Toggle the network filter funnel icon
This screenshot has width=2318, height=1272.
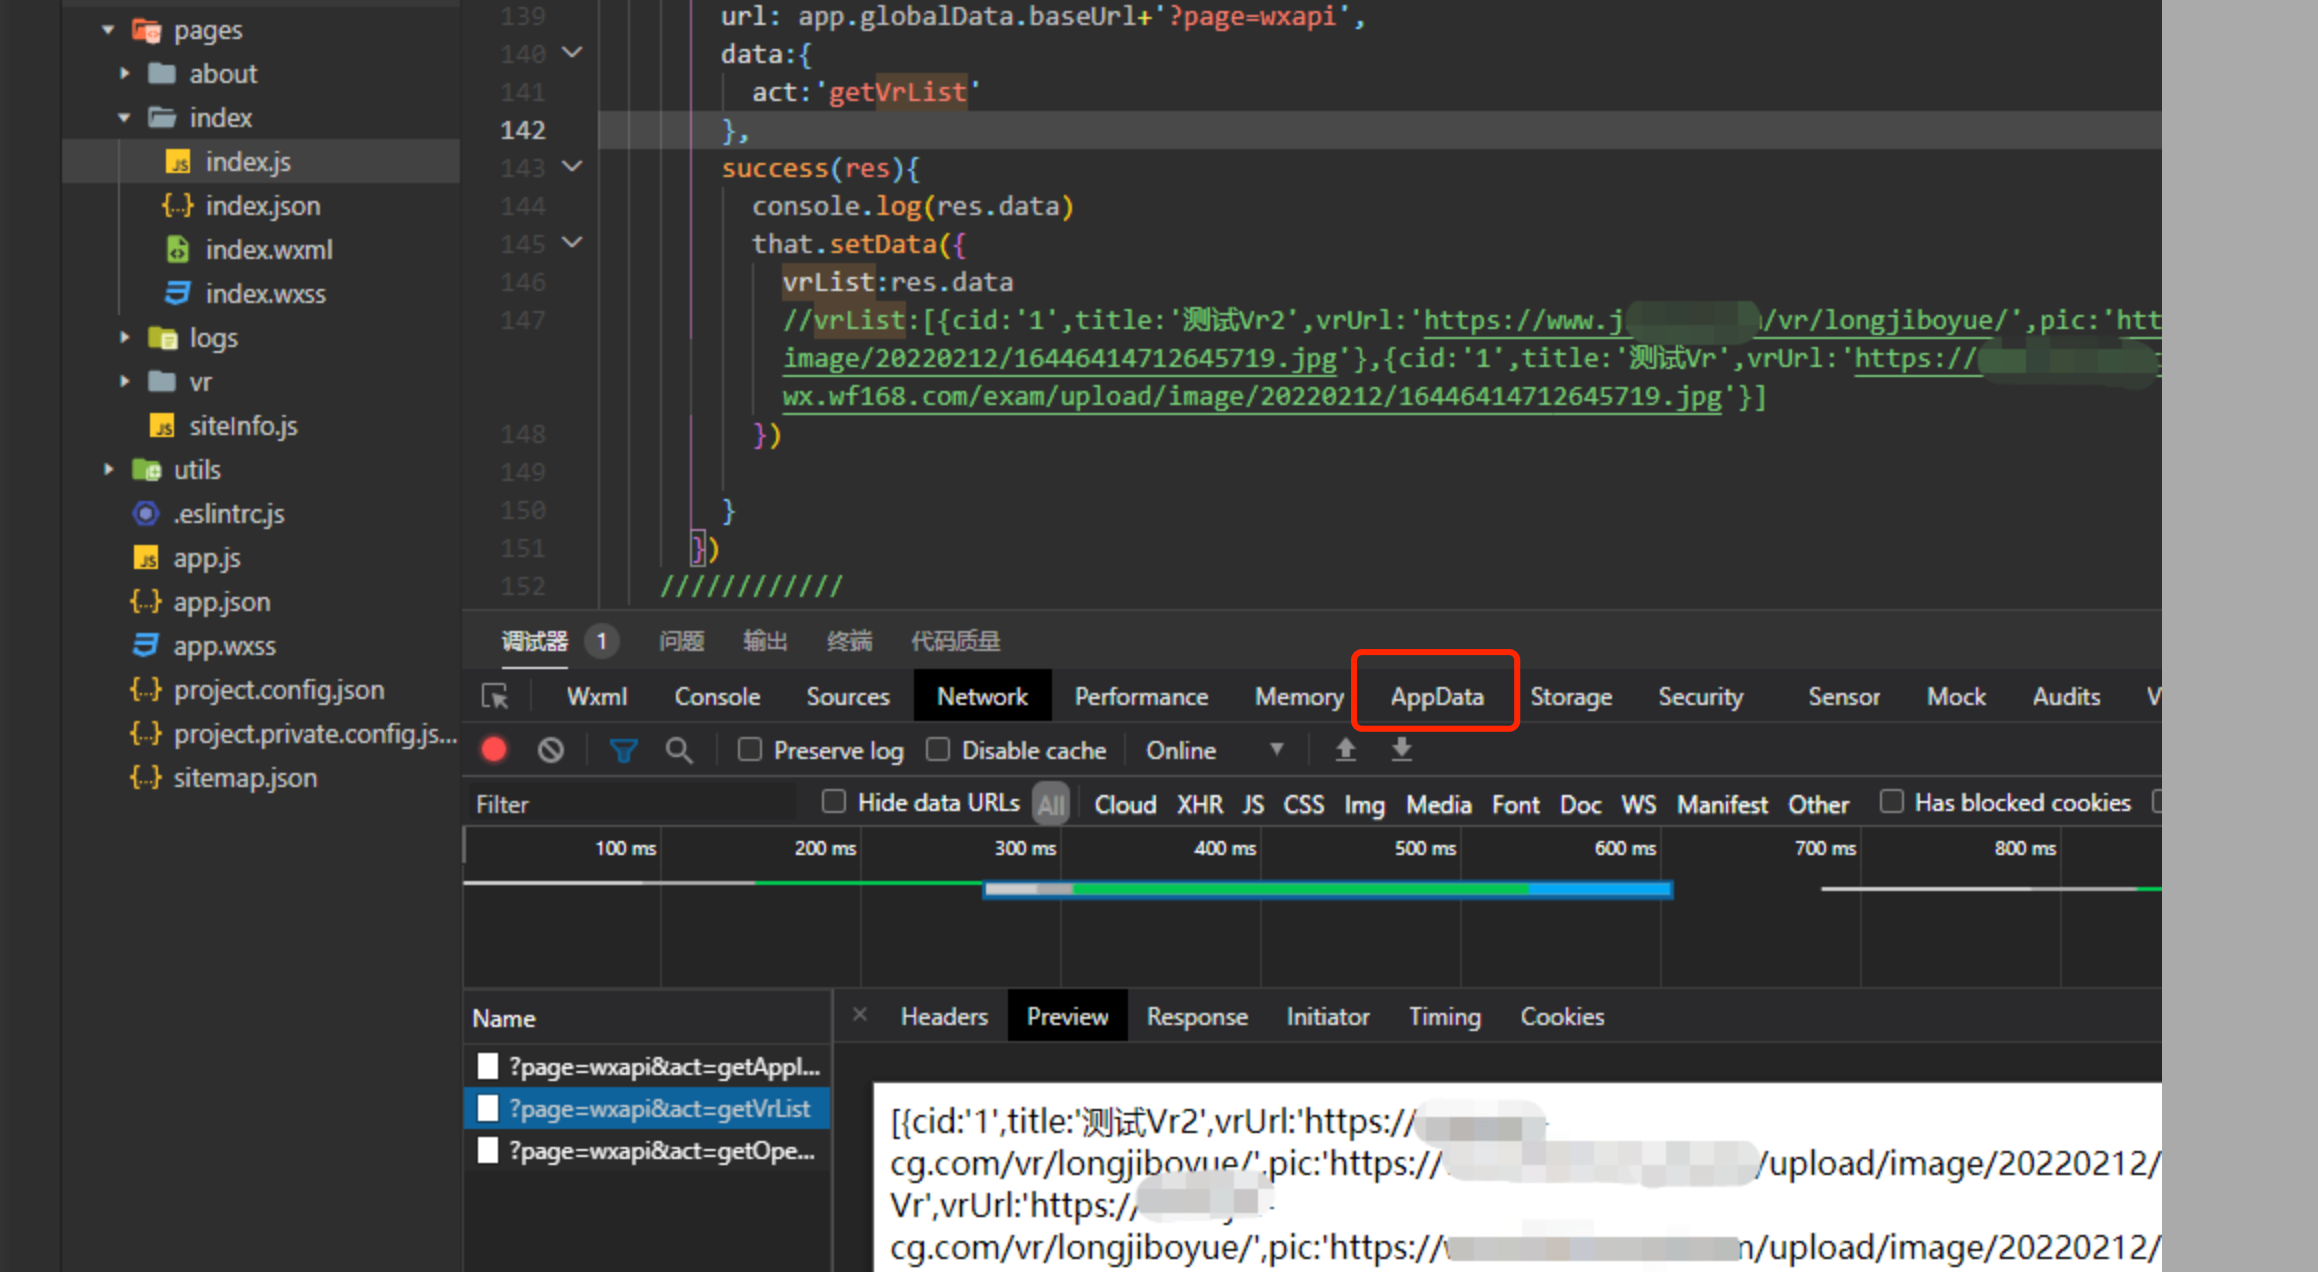coord(623,750)
